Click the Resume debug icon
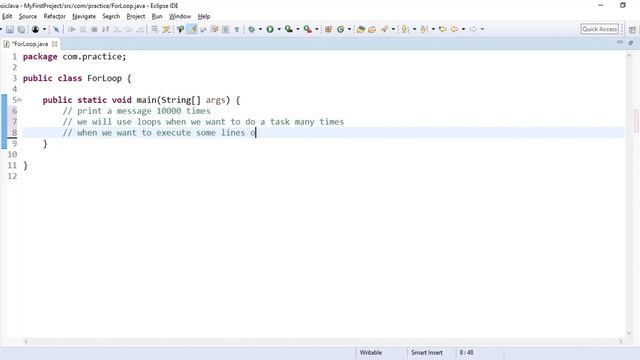Image resolution: width=640 pixels, height=360 pixels. [71, 29]
